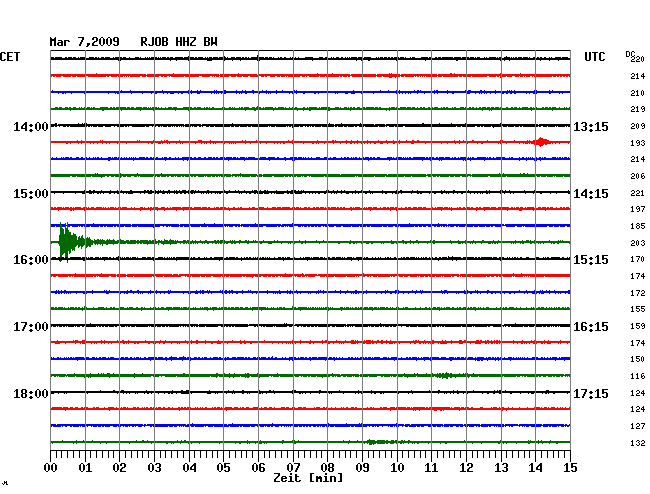The width and height of the screenshot is (650, 494).
Task: Click the 17:15 UTC time label
Action: coord(591,393)
